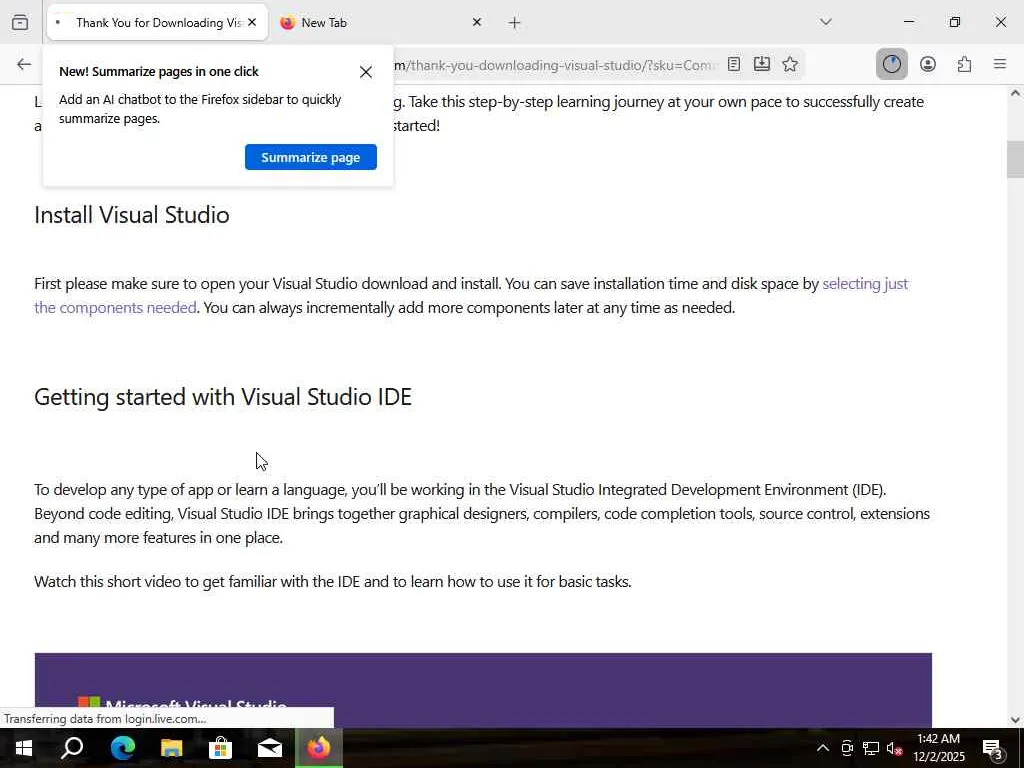Switch to the New Tab tab
The width and height of the screenshot is (1024, 768).
(x=381, y=22)
